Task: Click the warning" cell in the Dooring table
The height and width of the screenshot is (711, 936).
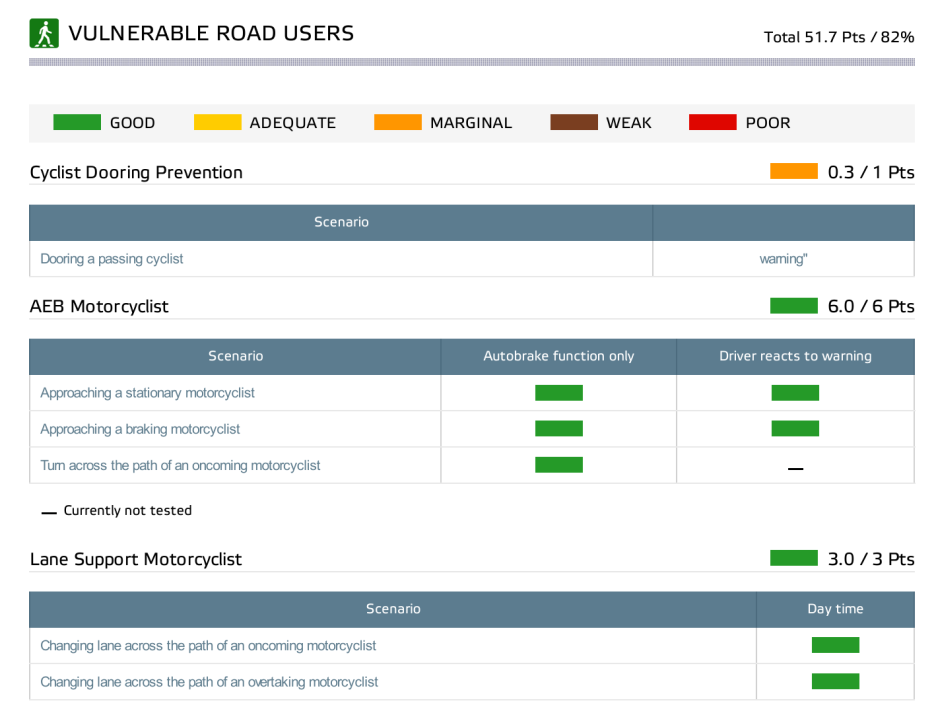Action: pos(783,259)
